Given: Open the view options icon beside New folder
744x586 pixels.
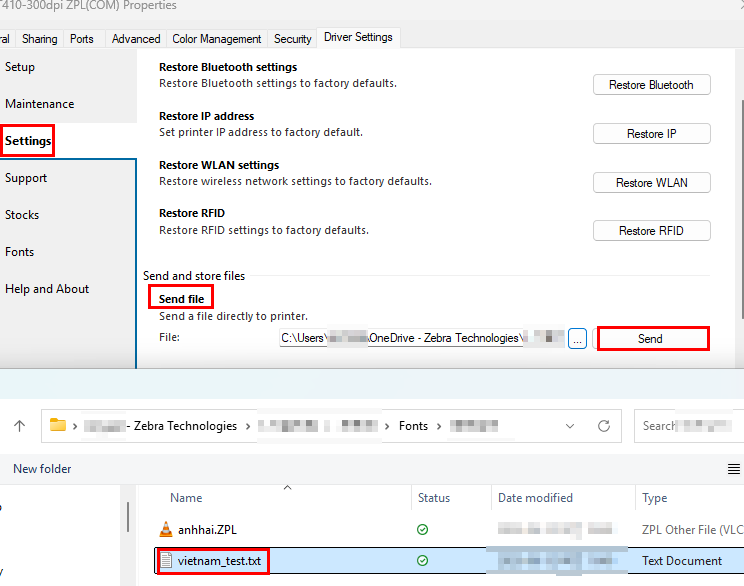Looking at the screenshot, I should coord(733,469).
